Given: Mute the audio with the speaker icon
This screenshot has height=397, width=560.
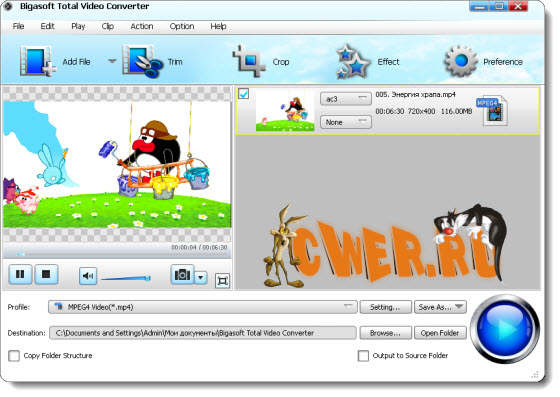Looking at the screenshot, I should click(x=88, y=276).
